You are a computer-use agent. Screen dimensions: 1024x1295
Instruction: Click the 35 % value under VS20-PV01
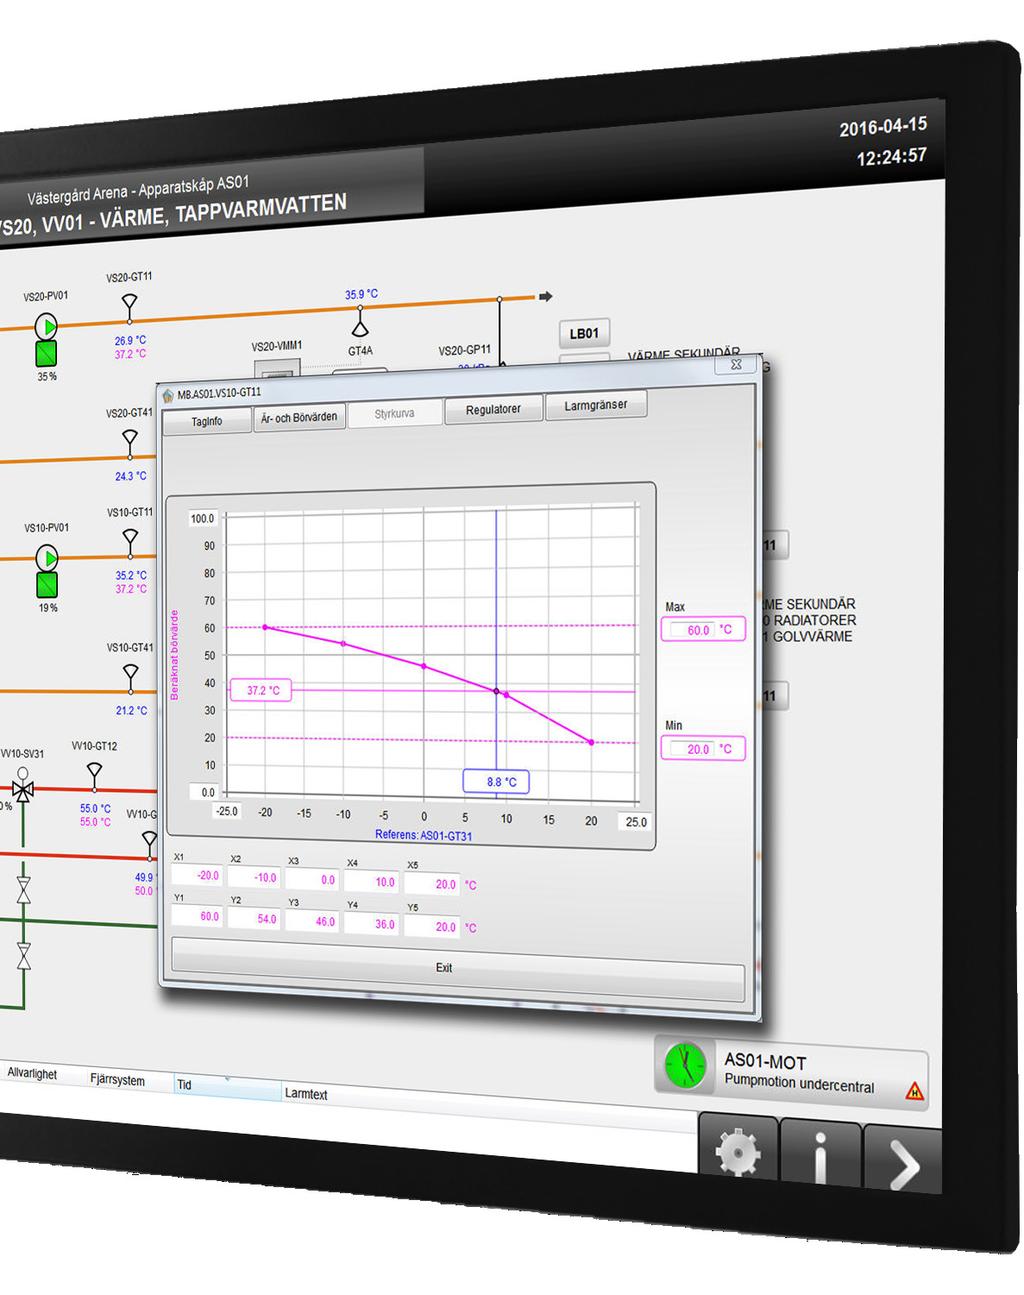pyautogui.click(x=47, y=377)
